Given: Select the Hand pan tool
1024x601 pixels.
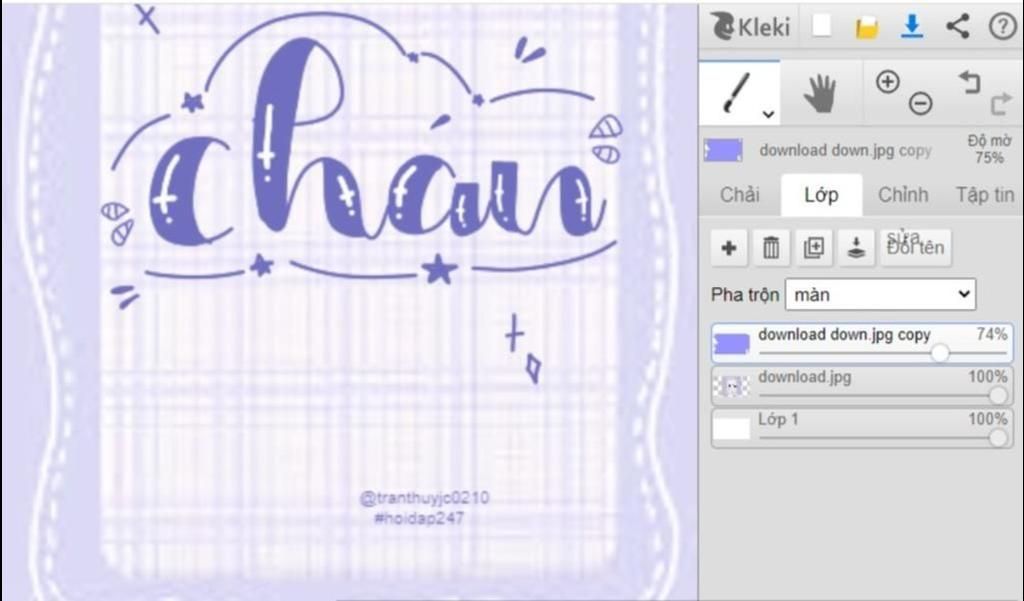Looking at the screenshot, I should [x=820, y=93].
